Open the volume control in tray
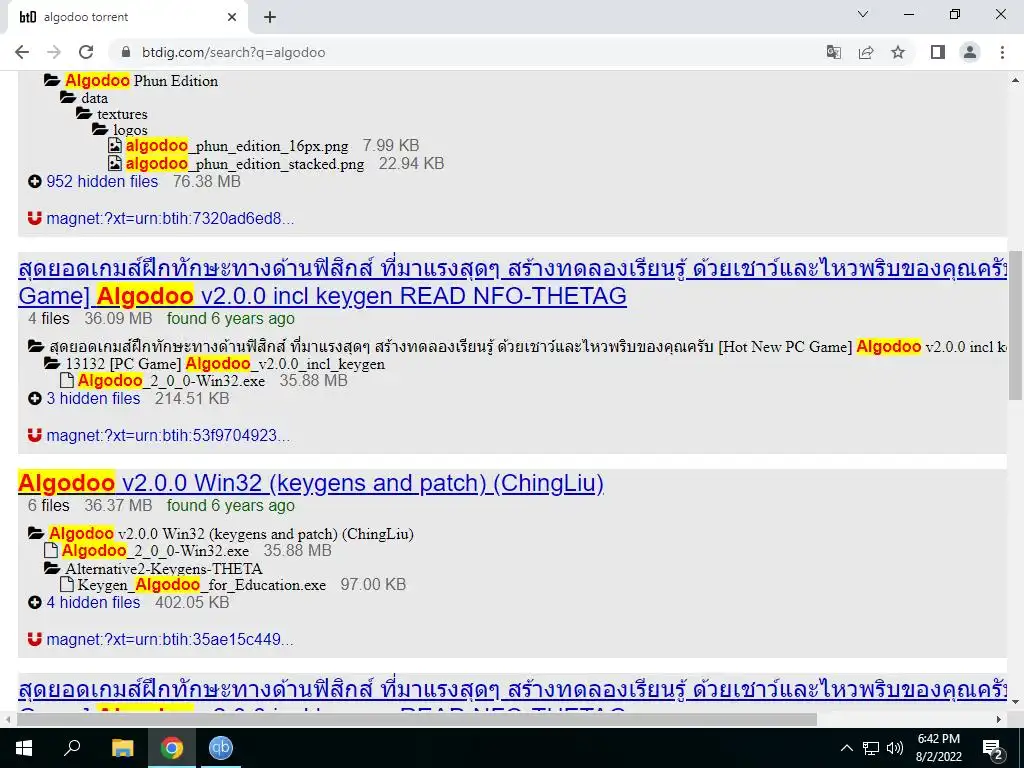The width and height of the screenshot is (1024, 768). point(895,748)
